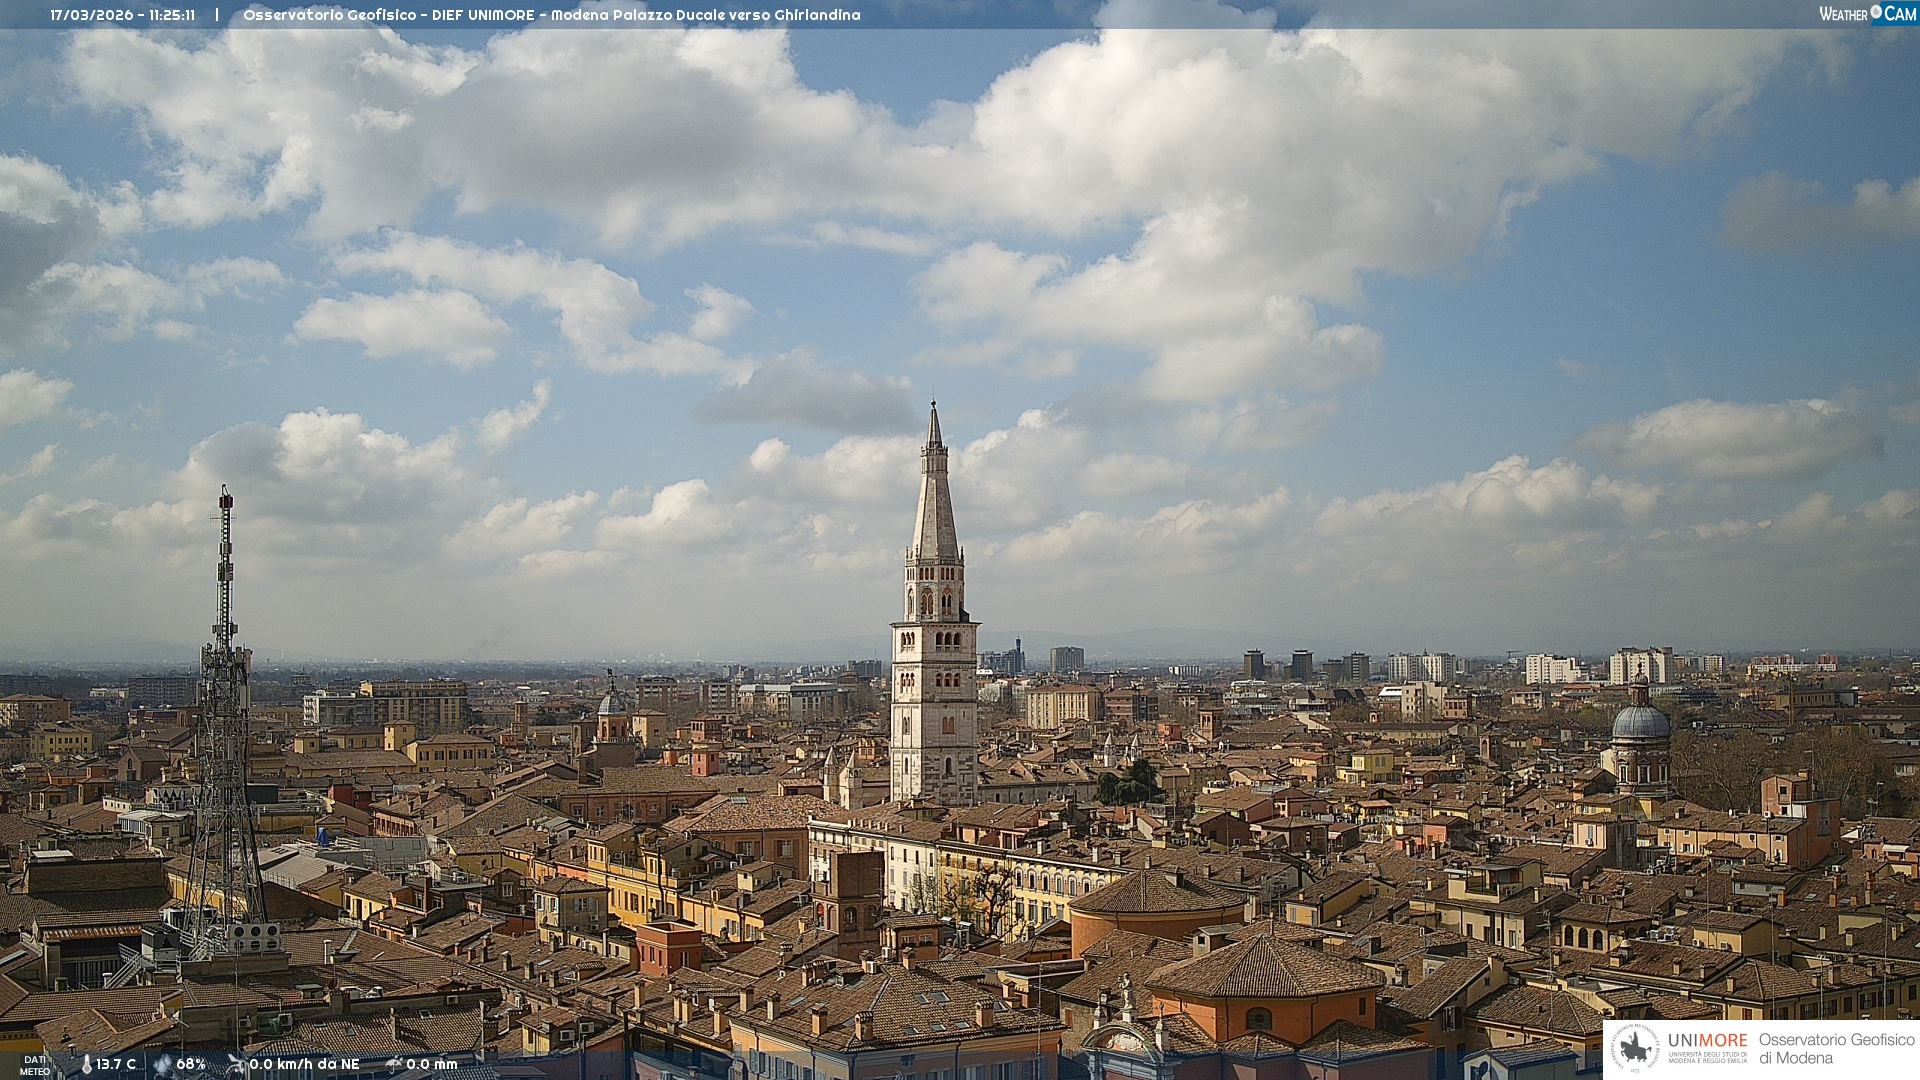1920x1080 pixels.
Task: Click the 0.0 mm rainfall reading
Action: (432, 1064)
